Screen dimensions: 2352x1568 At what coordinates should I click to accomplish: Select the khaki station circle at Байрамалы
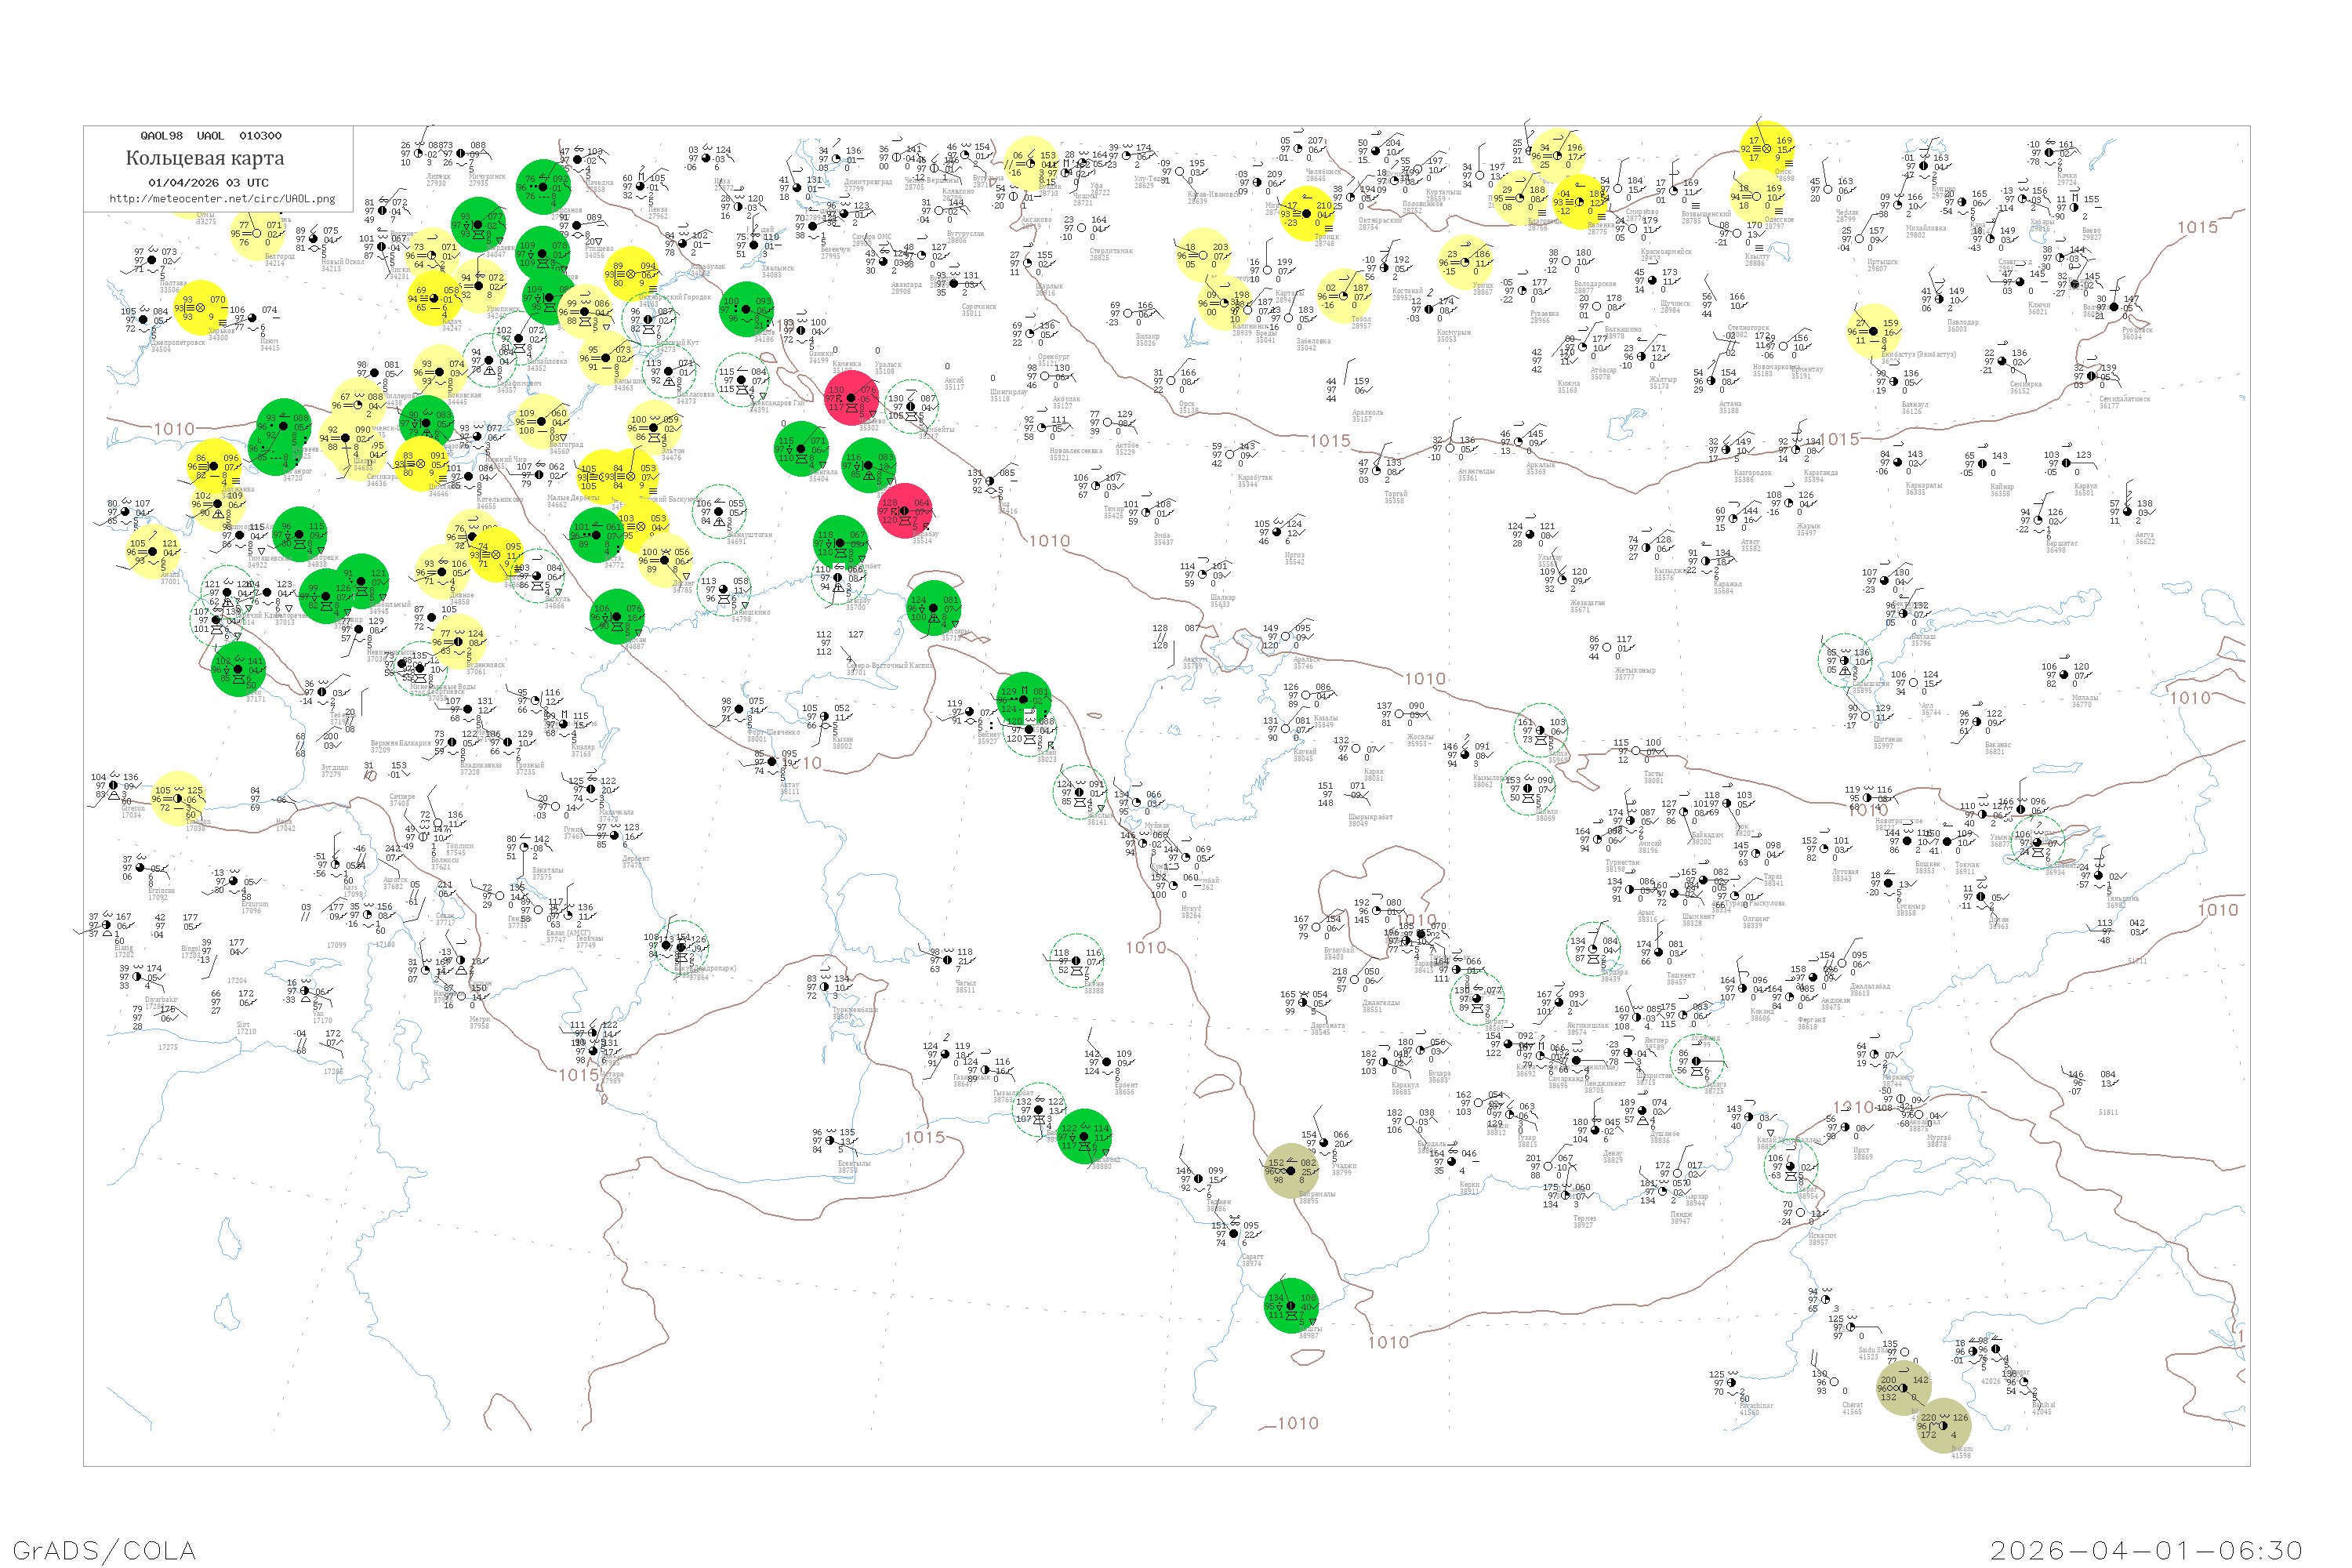[x=1291, y=1171]
